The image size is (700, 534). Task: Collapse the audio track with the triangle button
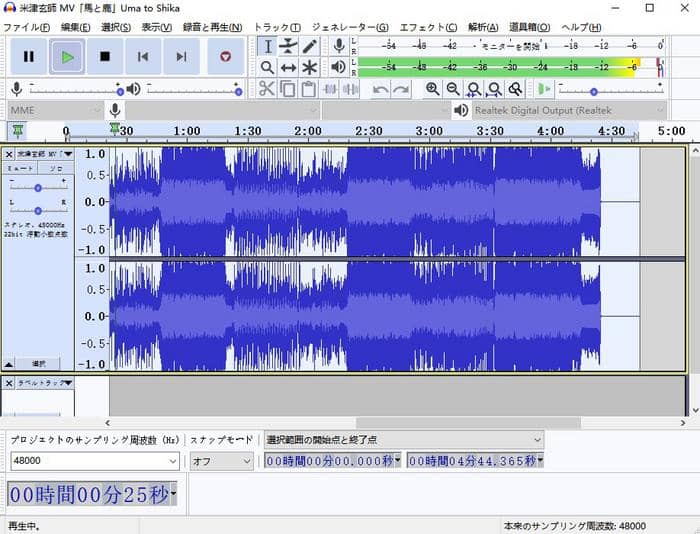pos(9,364)
